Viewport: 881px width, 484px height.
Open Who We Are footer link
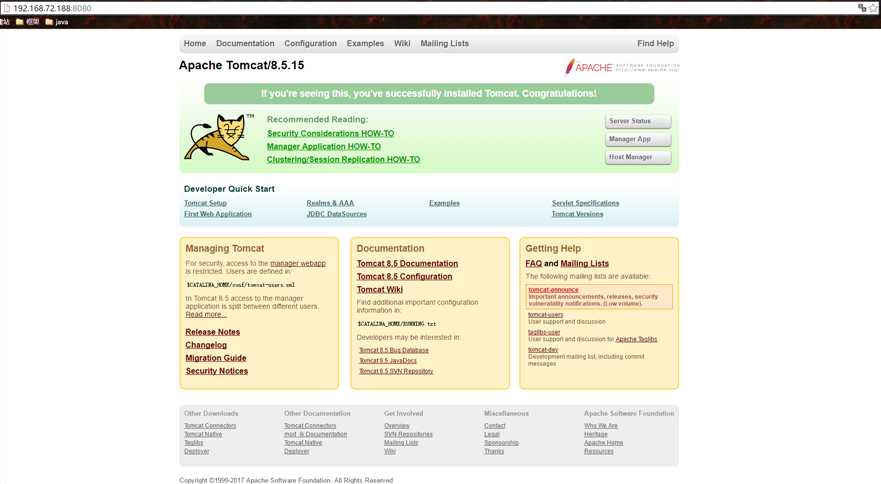click(601, 426)
